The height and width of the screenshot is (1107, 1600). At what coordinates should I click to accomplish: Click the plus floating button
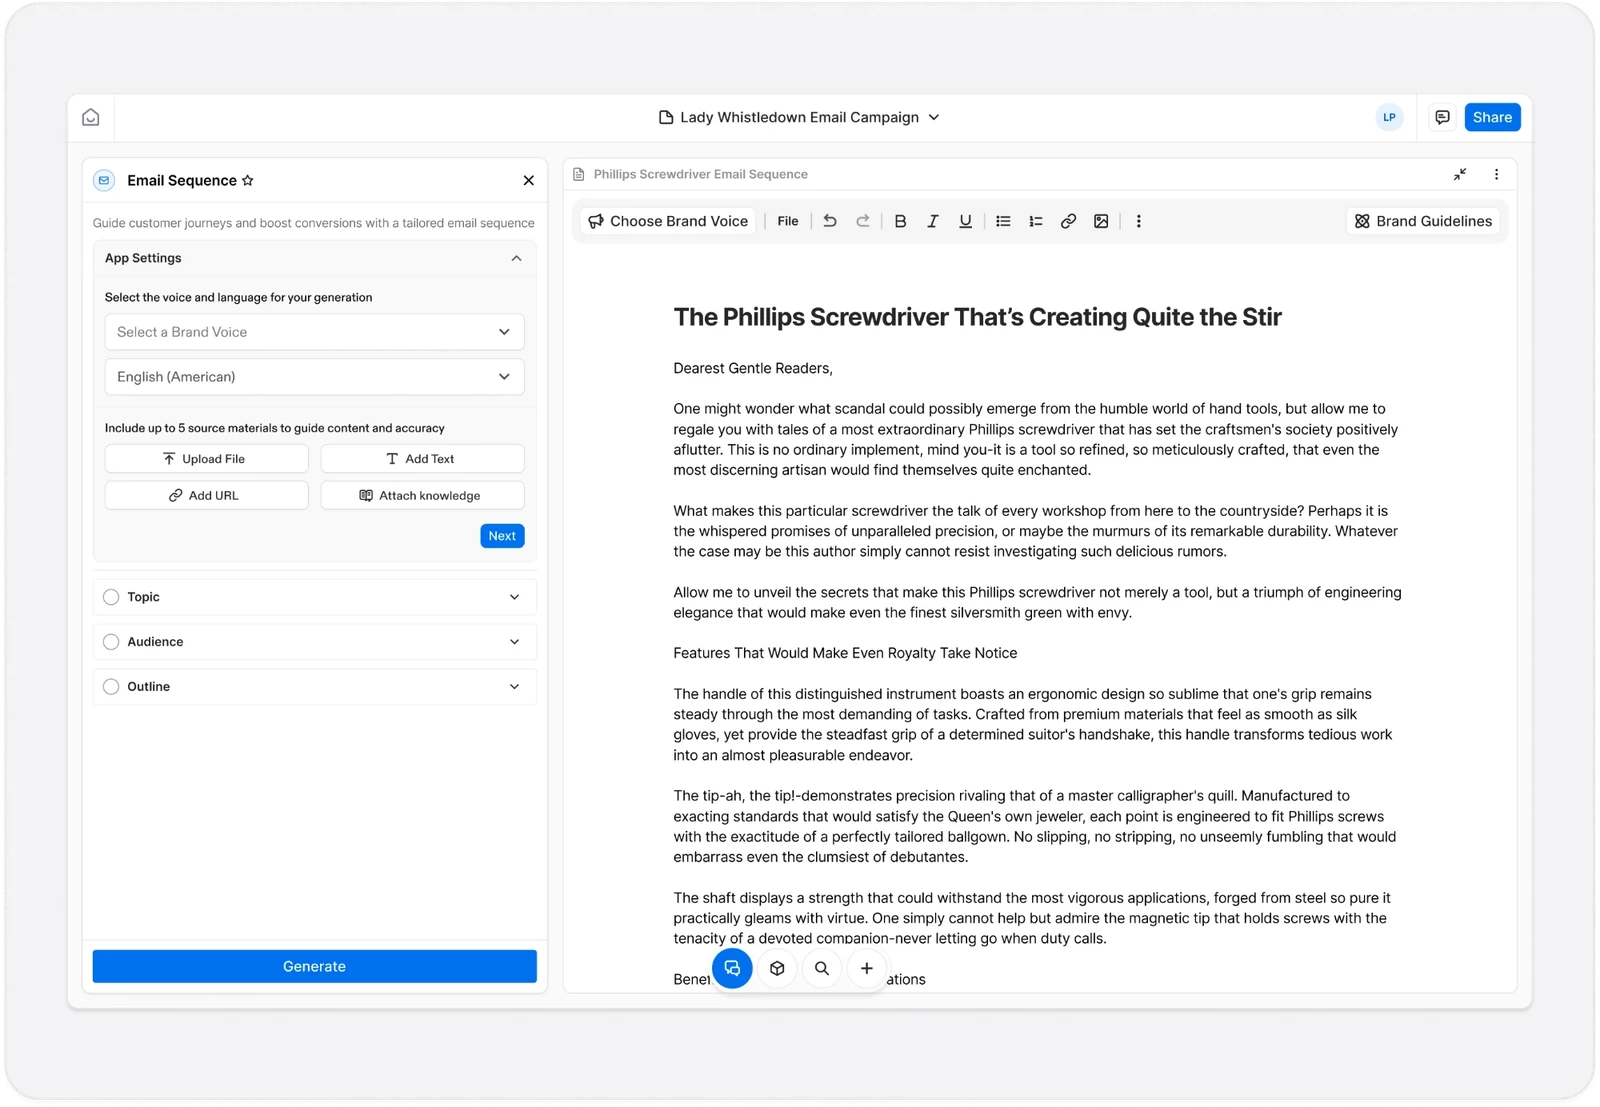click(x=867, y=968)
